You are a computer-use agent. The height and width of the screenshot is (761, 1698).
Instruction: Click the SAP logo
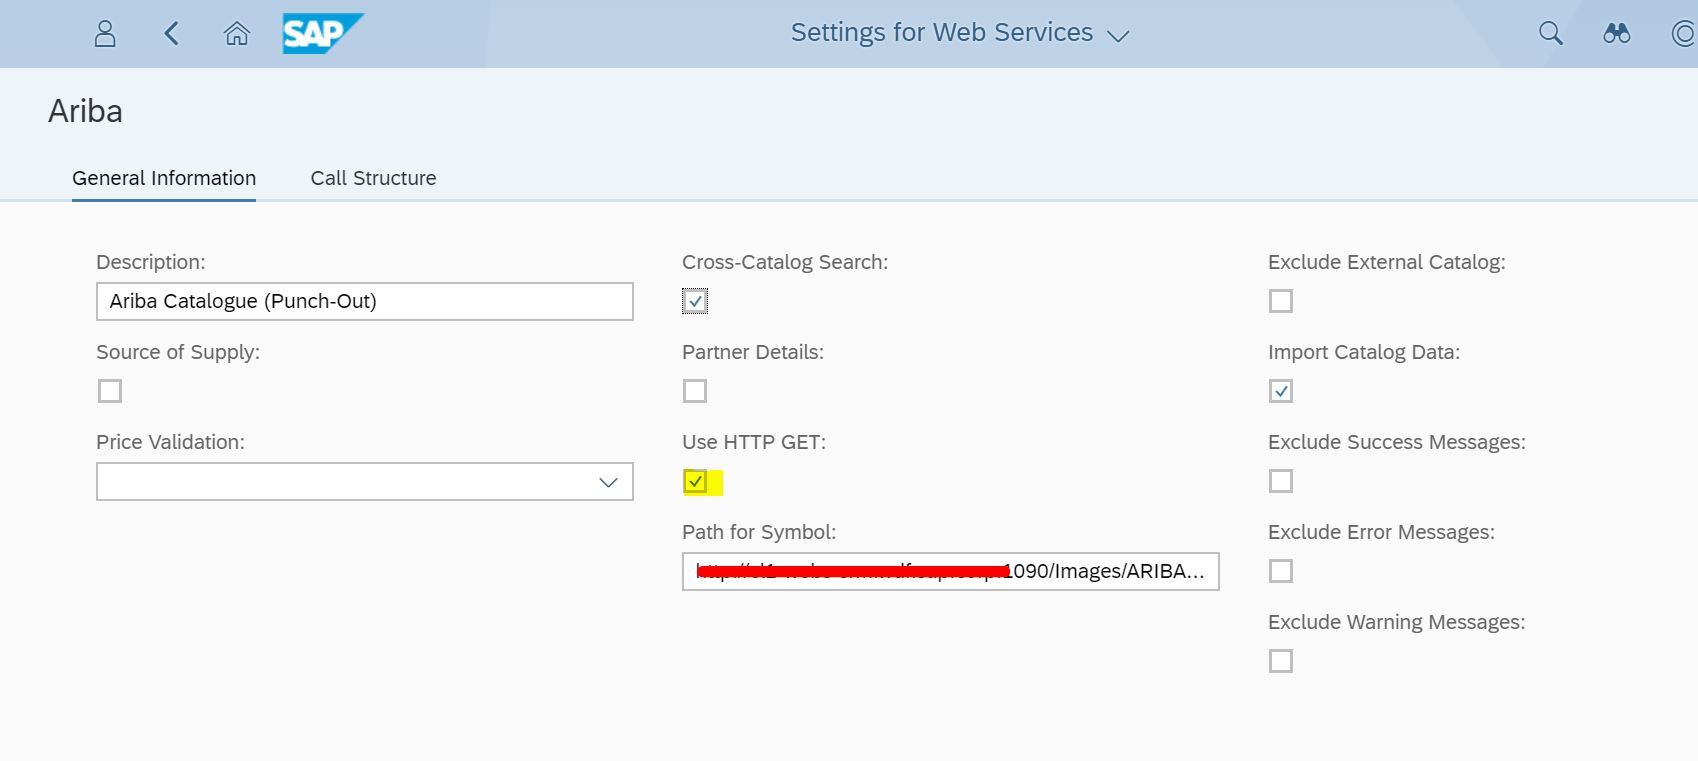[323, 33]
